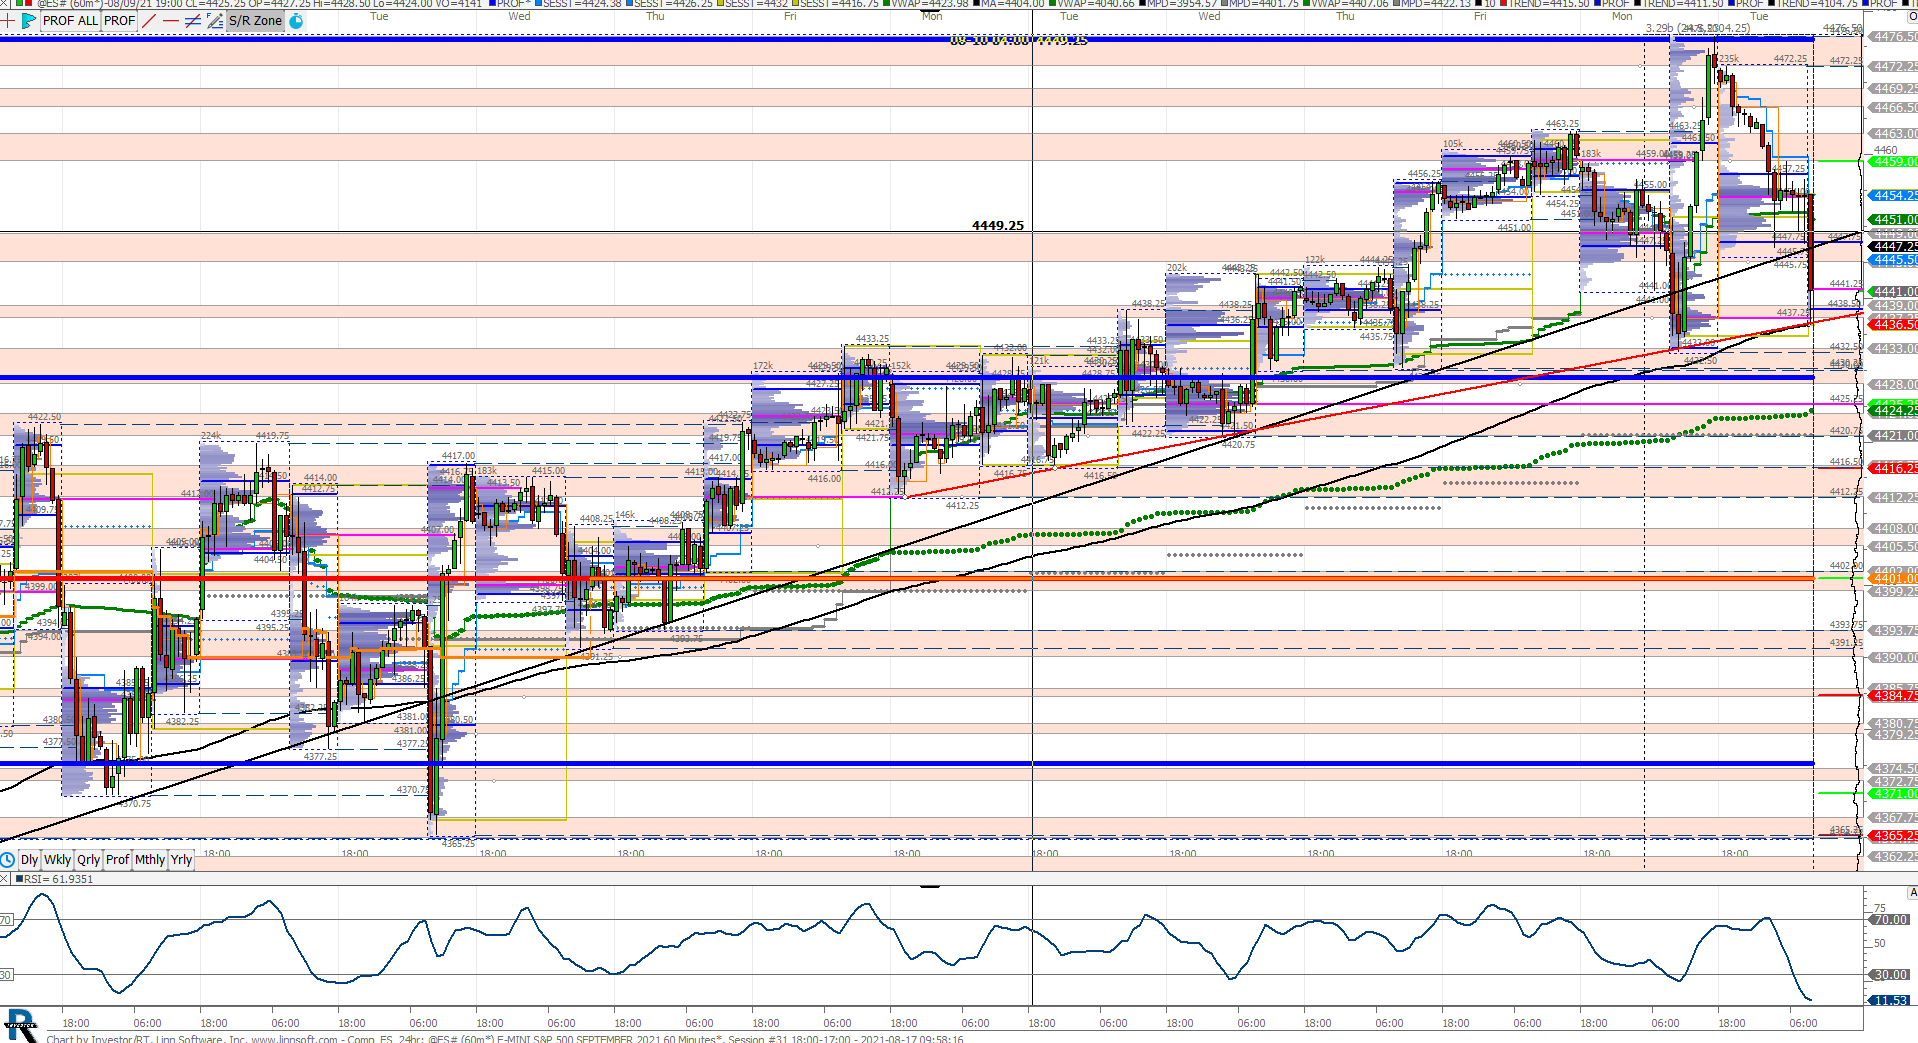Toggle the PROF ALL profiles button

click(x=70, y=20)
